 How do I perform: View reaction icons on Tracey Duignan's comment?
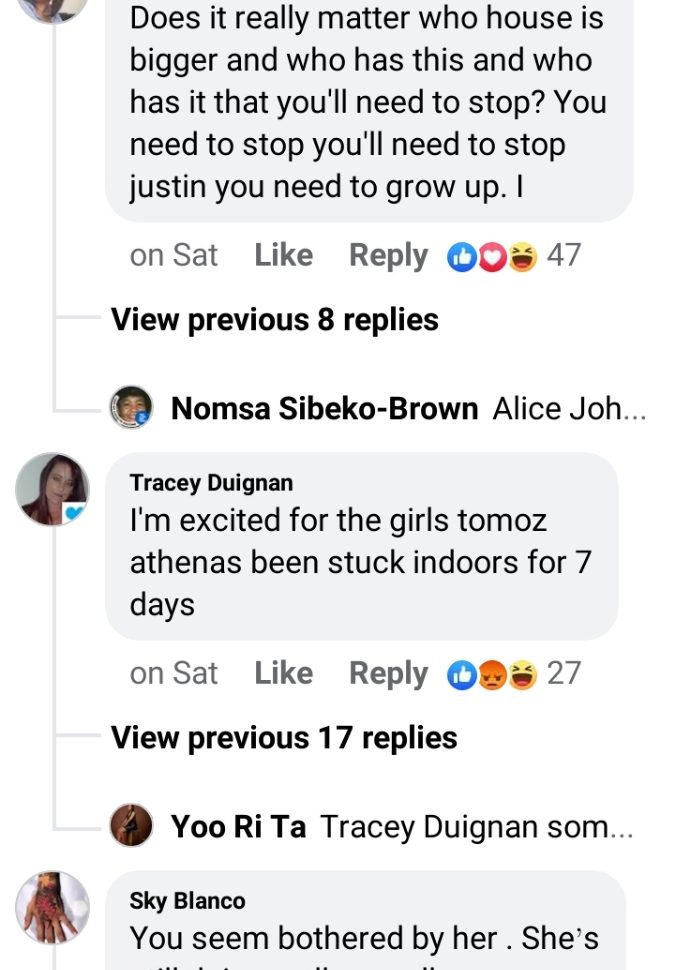tap(492, 674)
